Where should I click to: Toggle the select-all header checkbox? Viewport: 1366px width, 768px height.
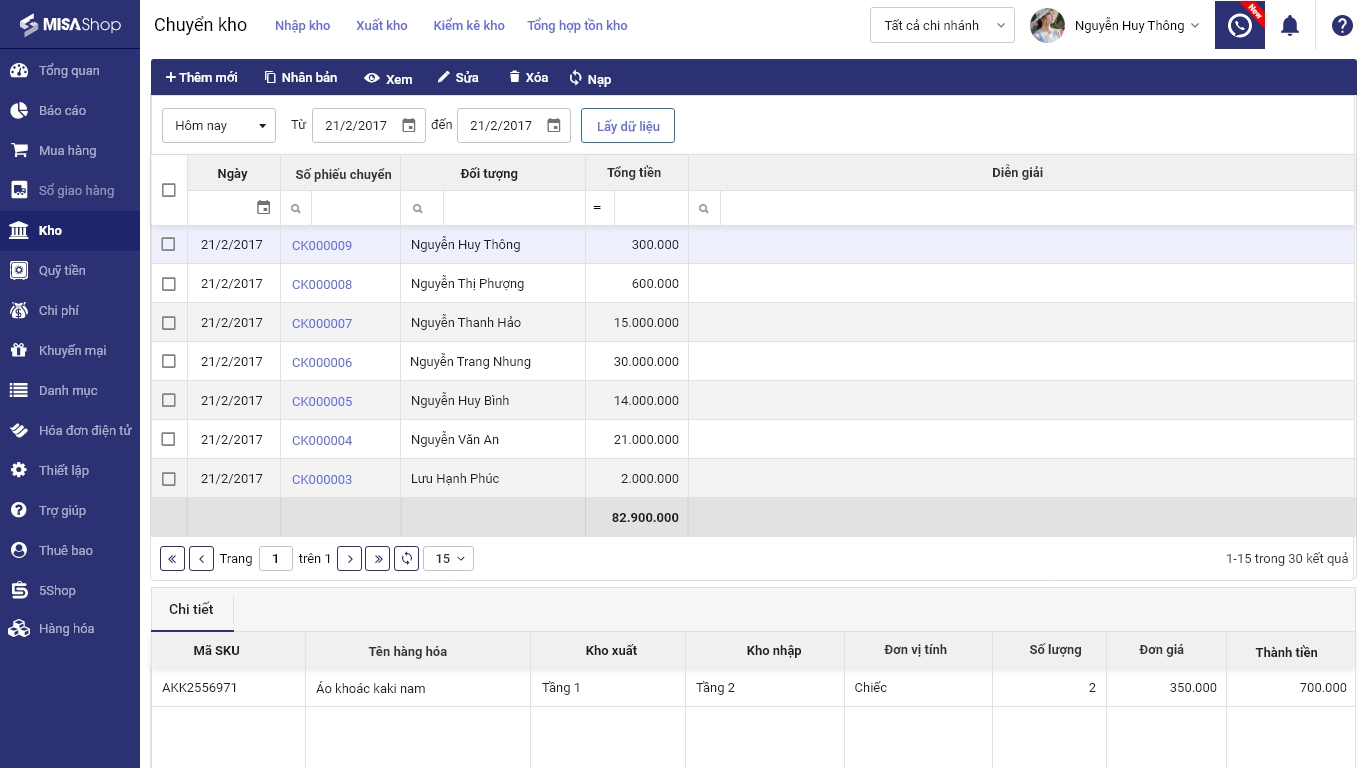click(x=168, y=190)
